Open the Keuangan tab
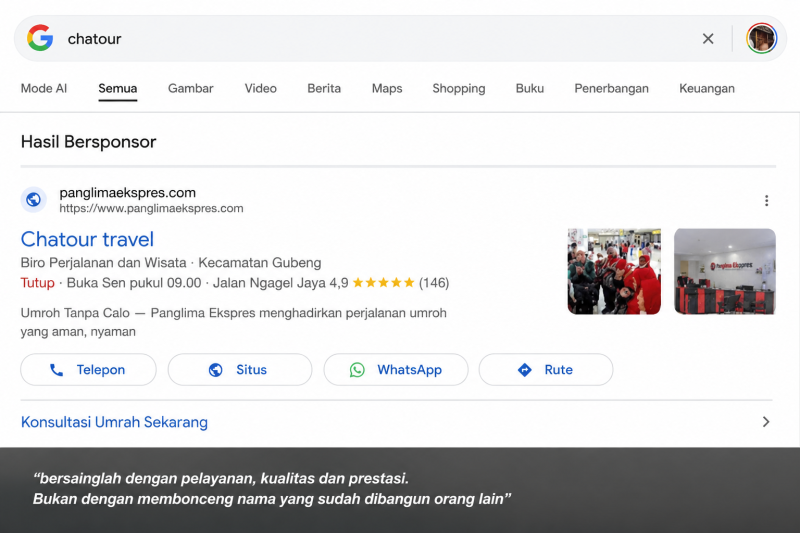 click(x=707, y=88)
